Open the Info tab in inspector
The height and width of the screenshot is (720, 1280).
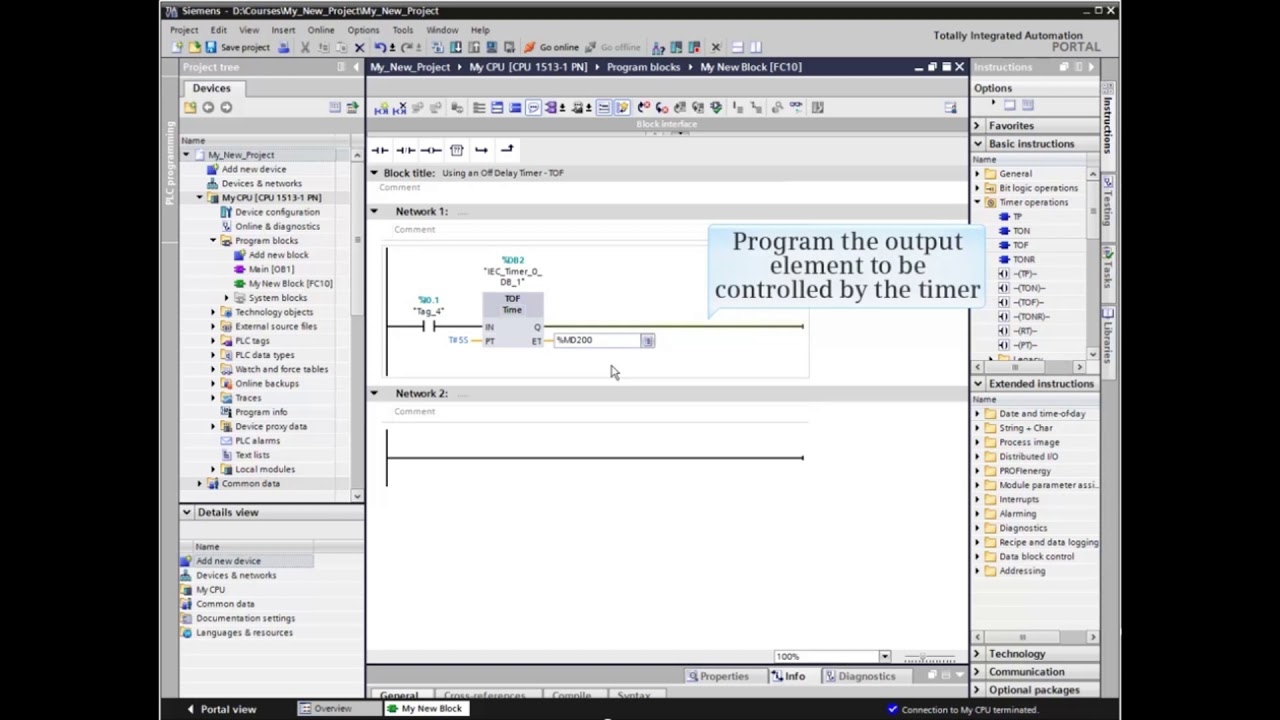[x=787, y=677]
